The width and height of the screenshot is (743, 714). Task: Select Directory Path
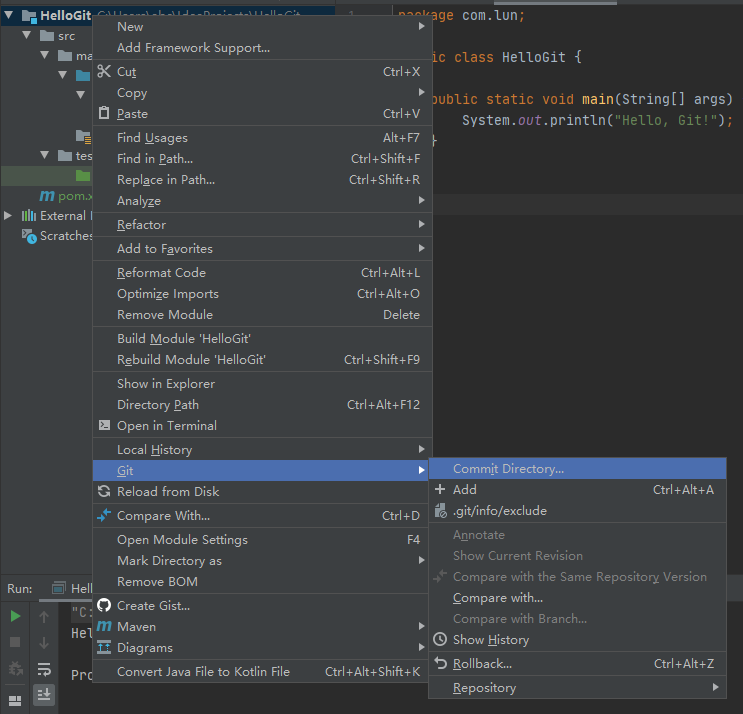(x=262, y=405)
